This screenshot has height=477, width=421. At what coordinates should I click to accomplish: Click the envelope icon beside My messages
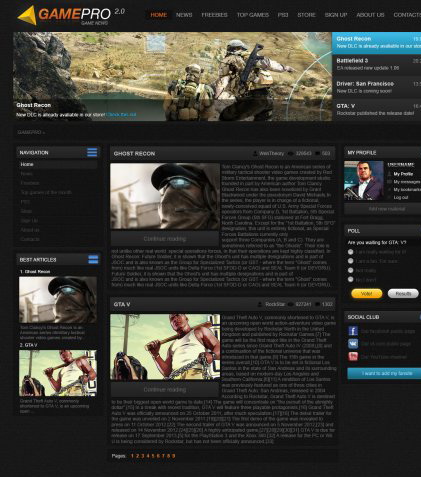tap(389, 182)
